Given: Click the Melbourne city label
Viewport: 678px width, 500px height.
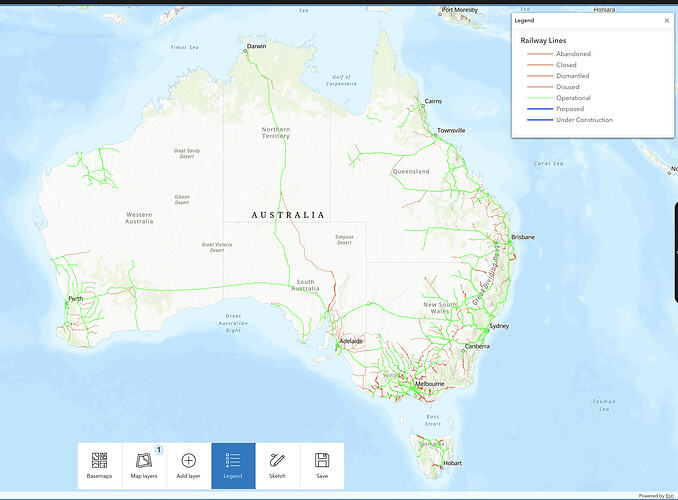Looking at the screenshot, I should pos(429,384).
